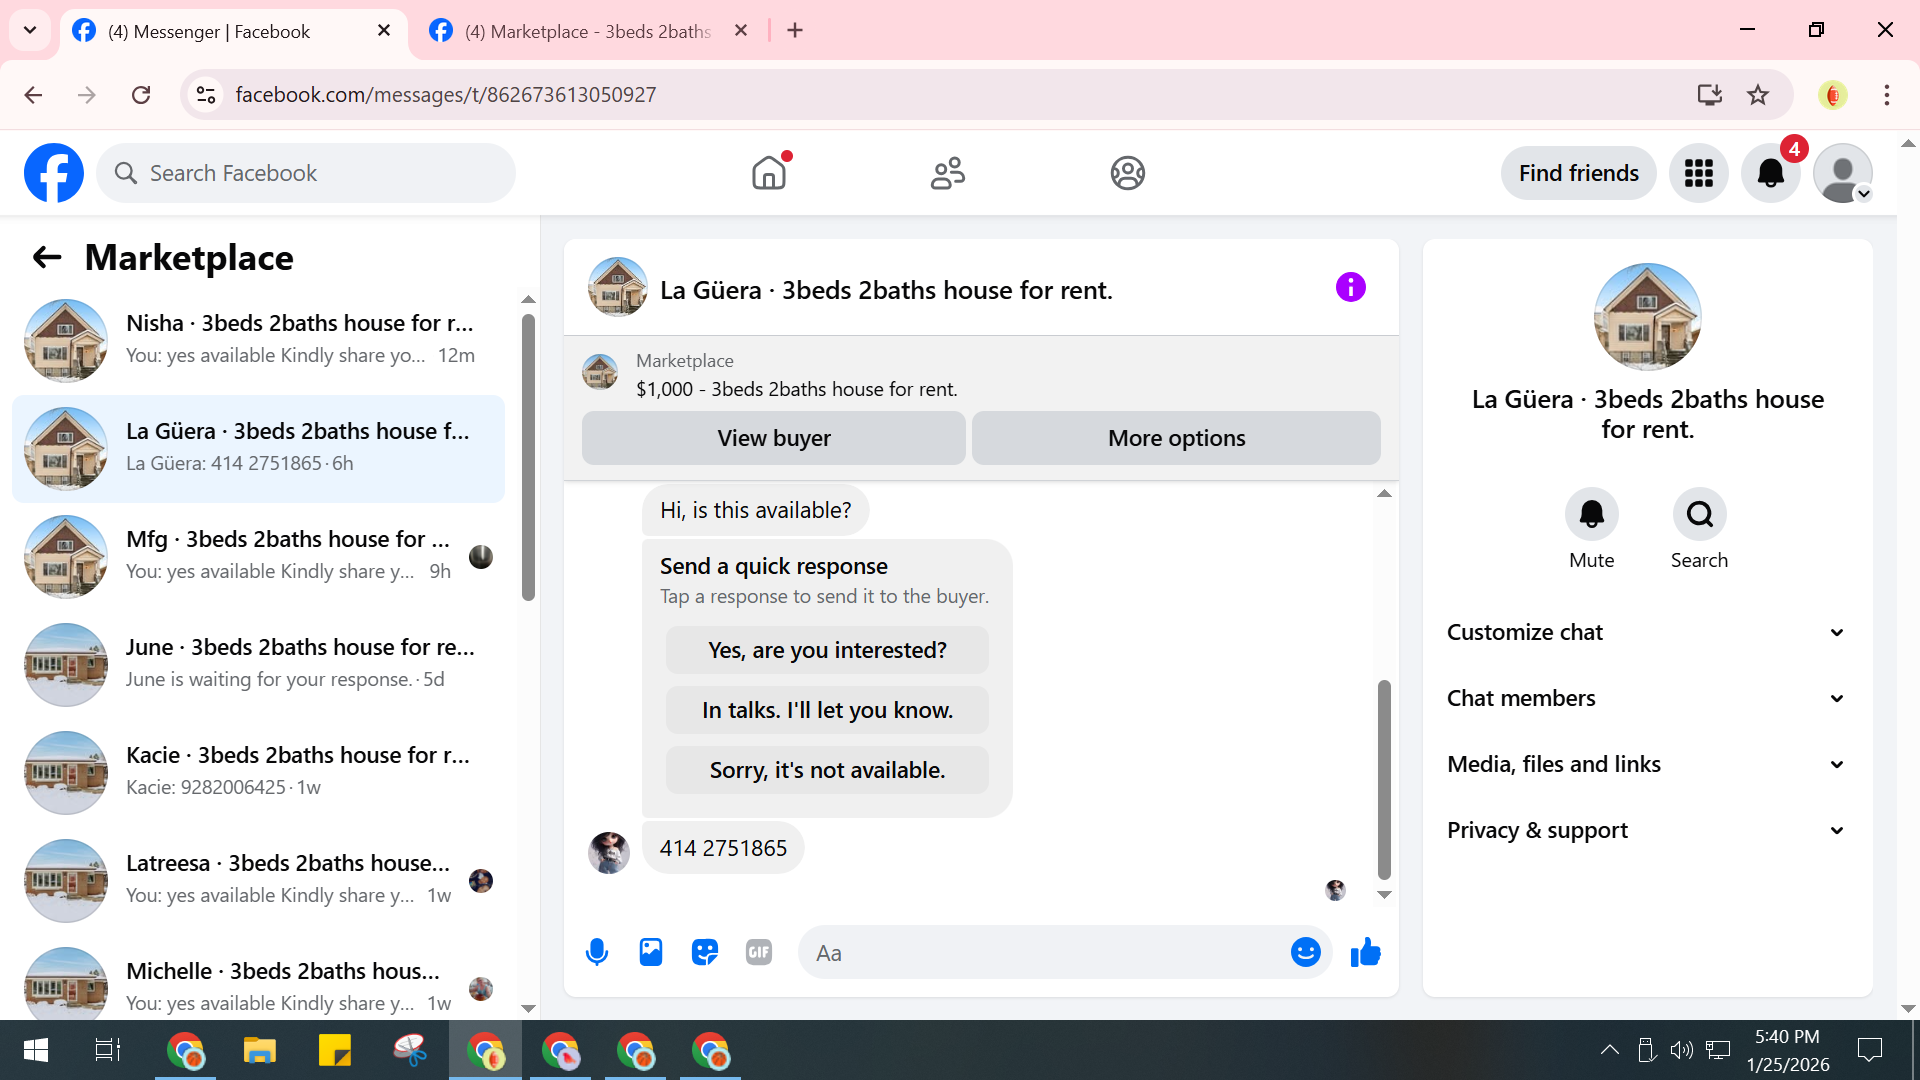
Task: Click the More options button
Action: 1176,438
